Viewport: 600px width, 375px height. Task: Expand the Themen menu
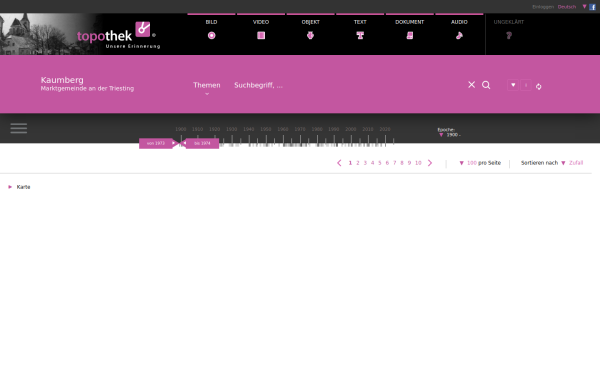coord(207,86)
